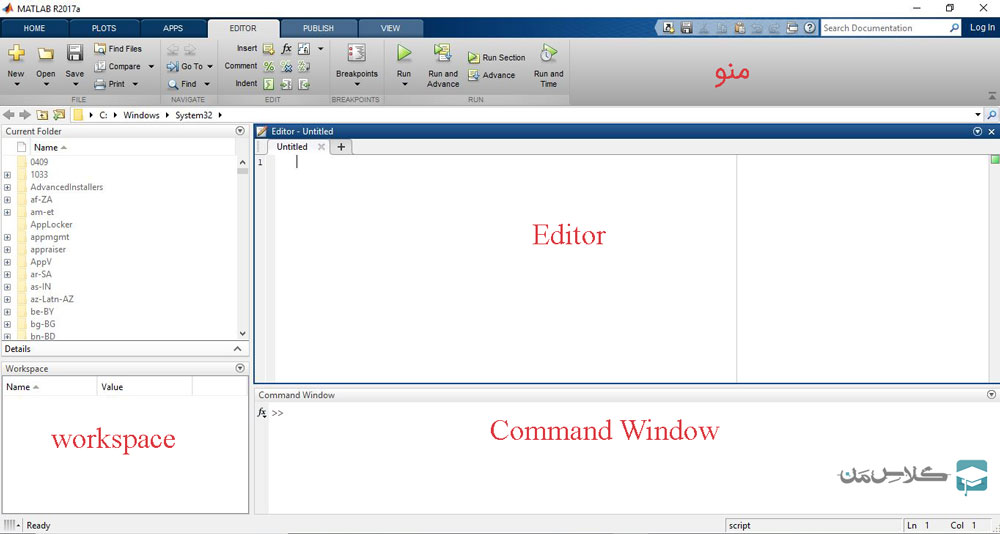Image resolution: width=1000 pixels, height=534 pixels.
Task: Click the Run and Time icon
Action: click(548, 53)
